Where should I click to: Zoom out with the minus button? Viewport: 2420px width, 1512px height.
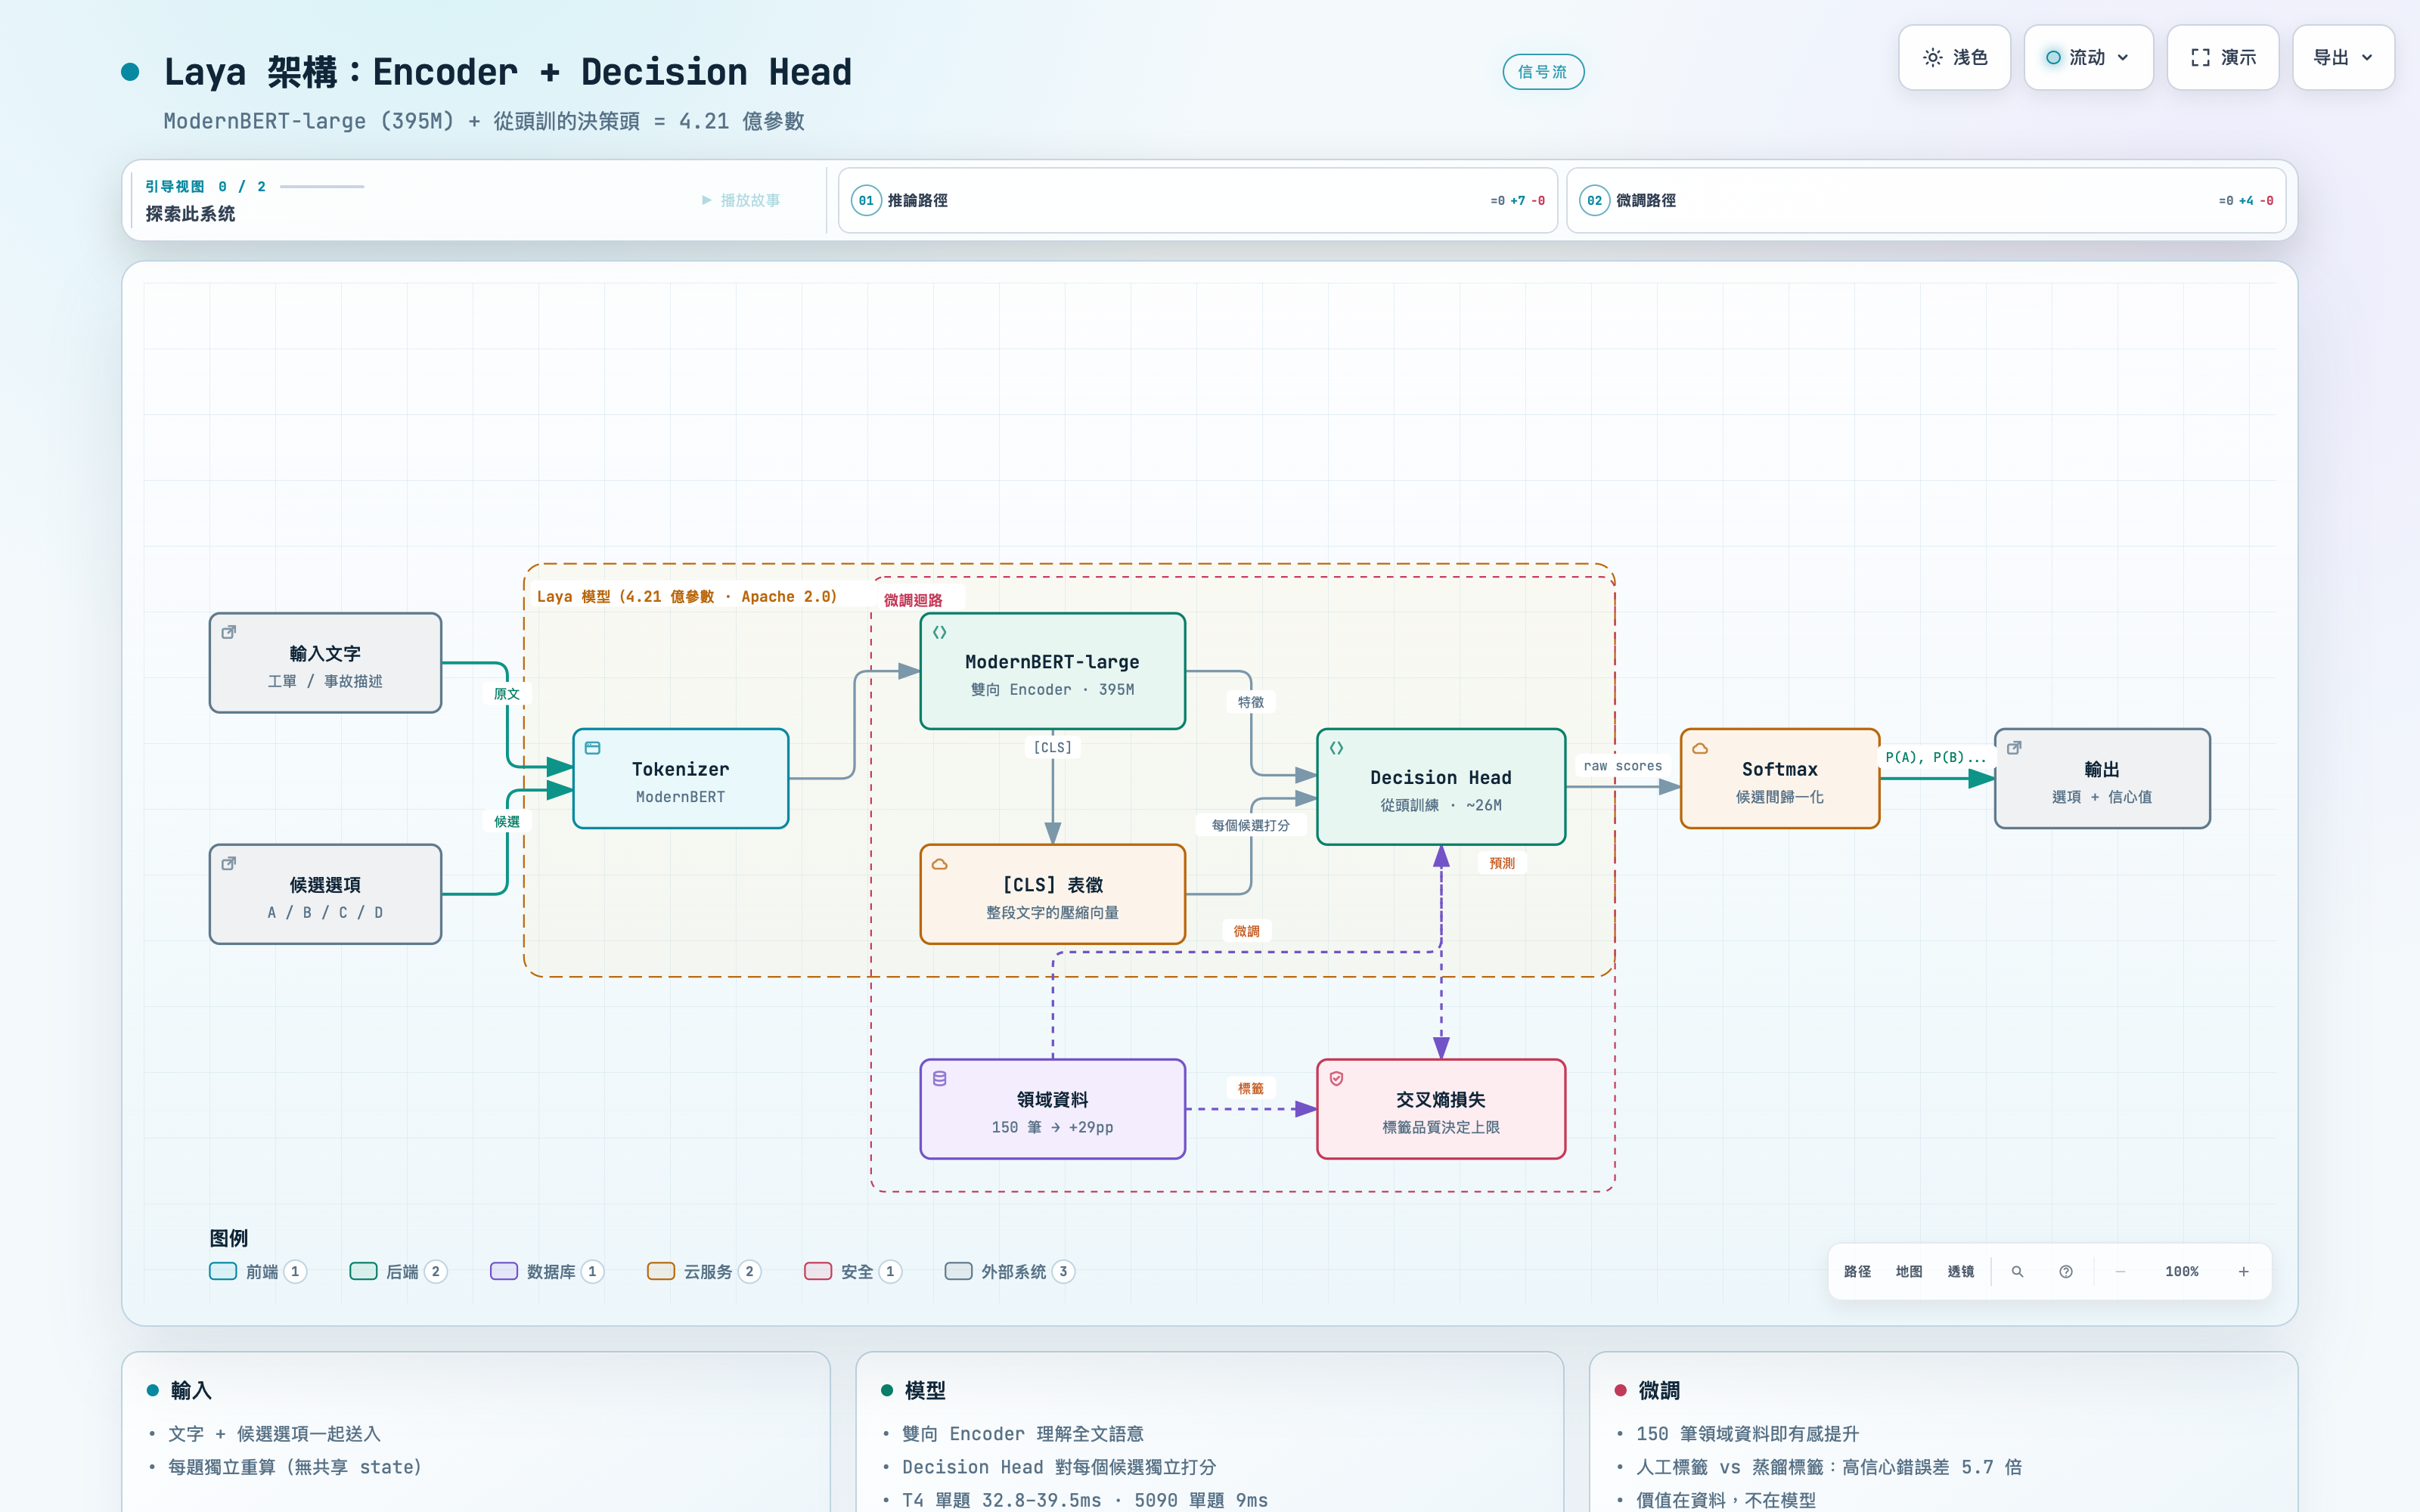pos(2120,1271)
